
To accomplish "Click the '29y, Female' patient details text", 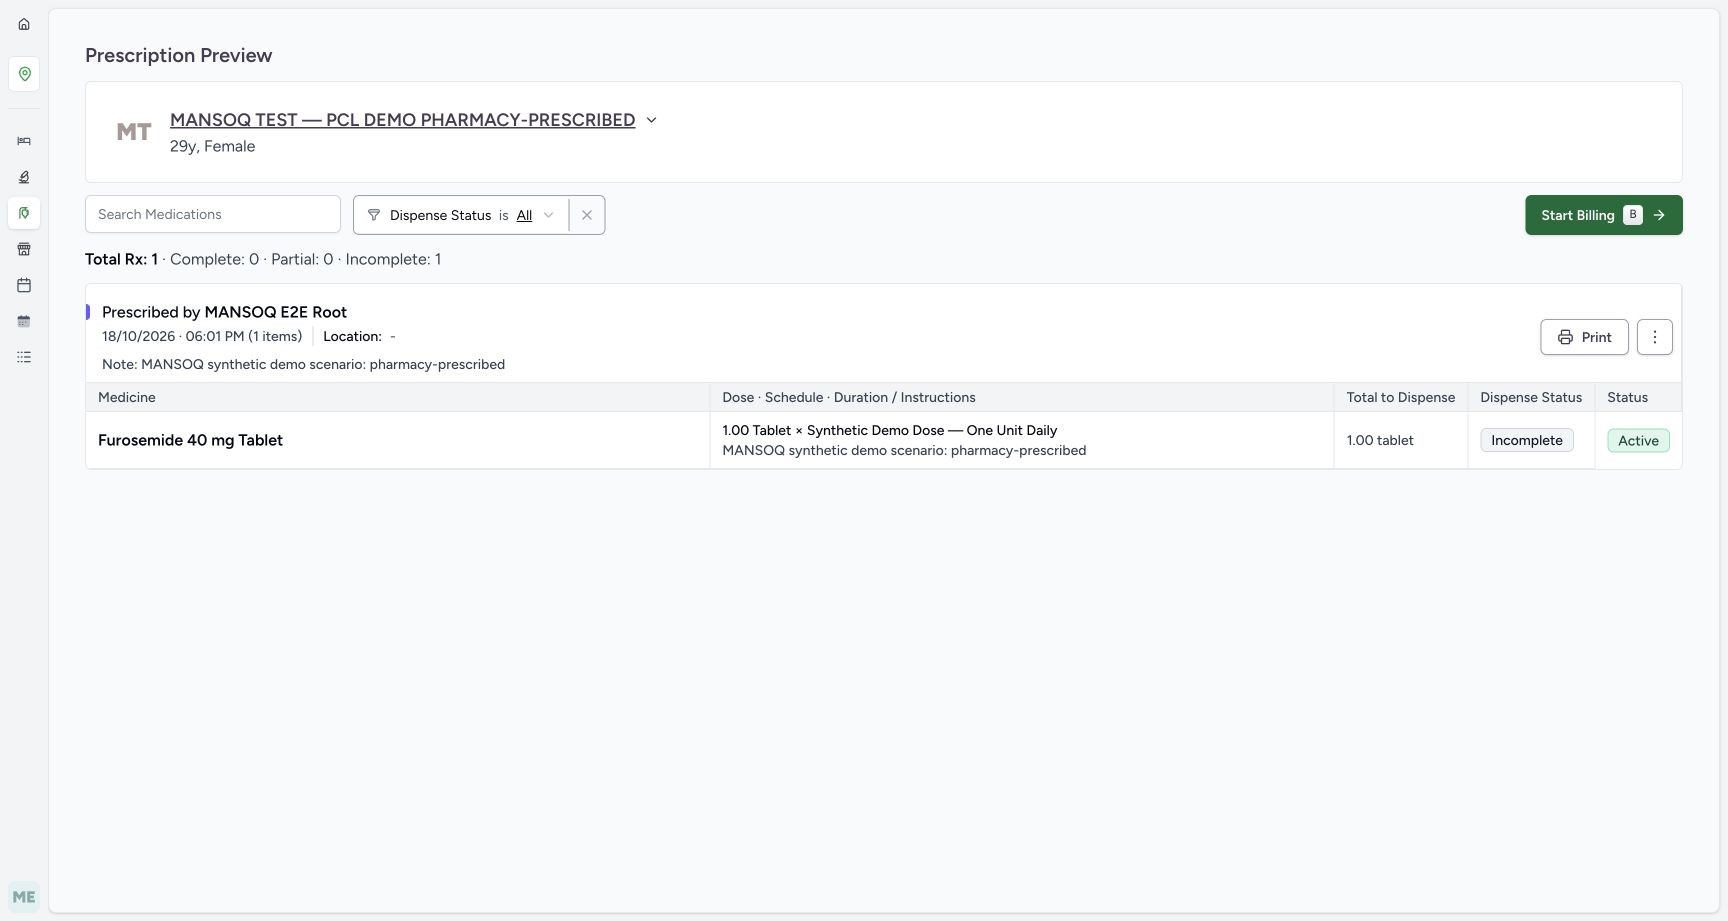I will tap(212, 146).
